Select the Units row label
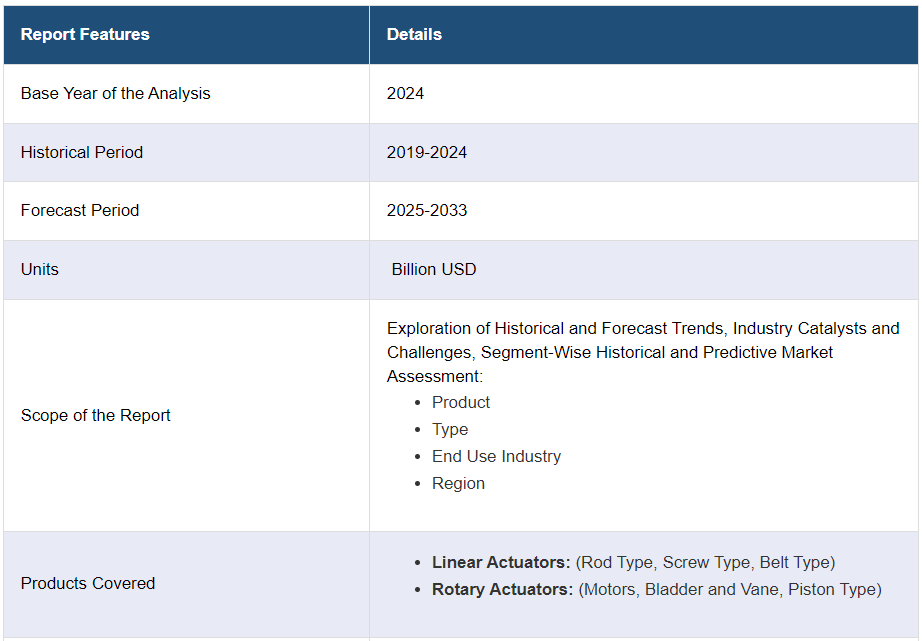This screenshot has width=922, height=641. [x=40, y=269]
